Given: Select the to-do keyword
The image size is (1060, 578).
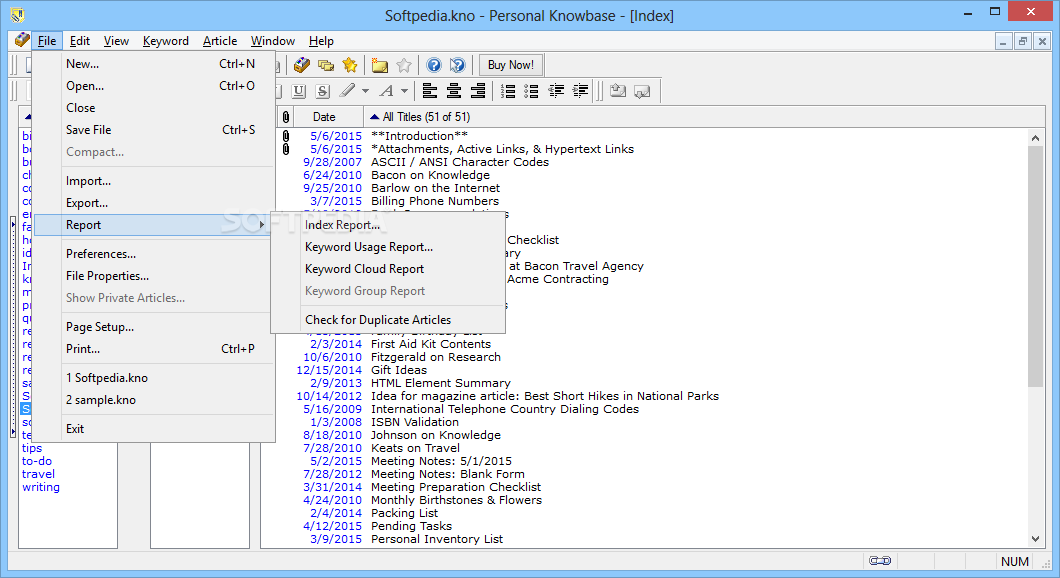Looking at the screenshot, I should (37, 461).
